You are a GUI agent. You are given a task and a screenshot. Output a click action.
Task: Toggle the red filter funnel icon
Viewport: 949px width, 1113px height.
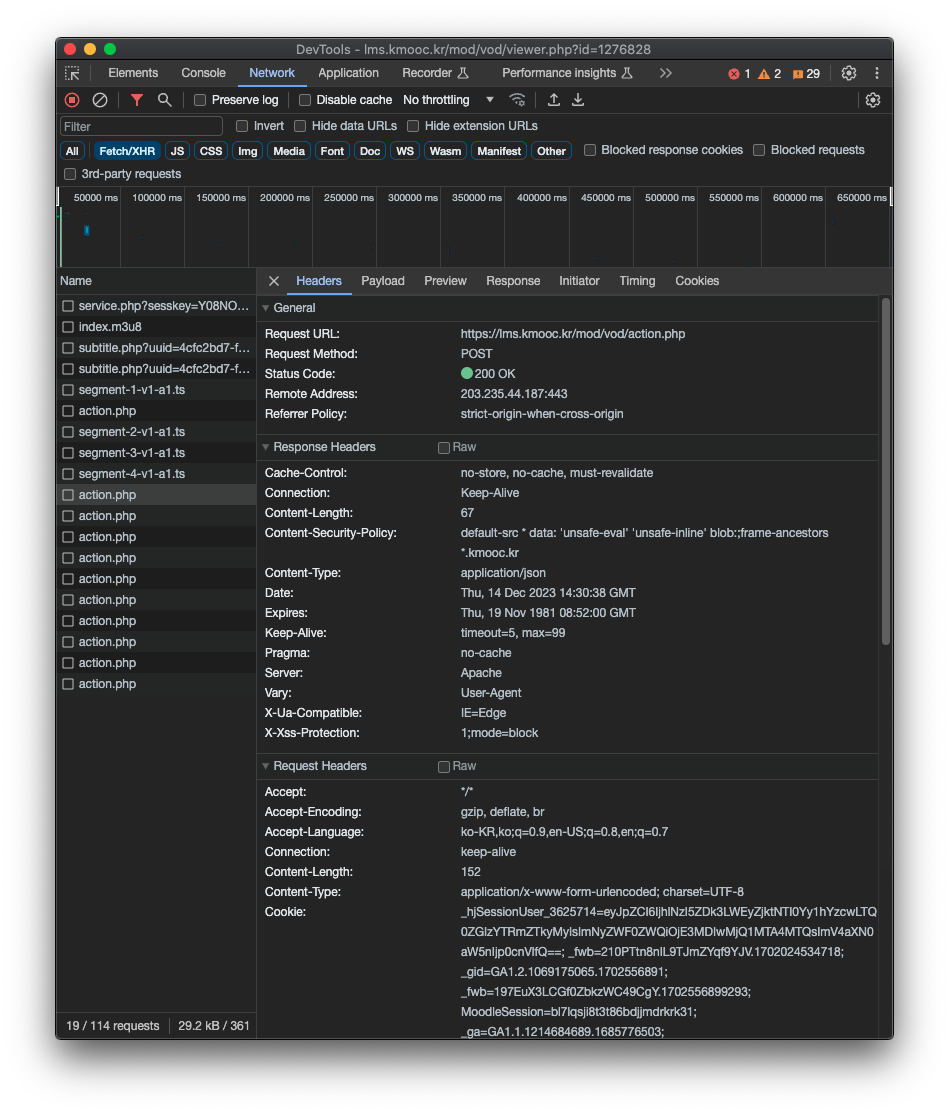point(137,100)
